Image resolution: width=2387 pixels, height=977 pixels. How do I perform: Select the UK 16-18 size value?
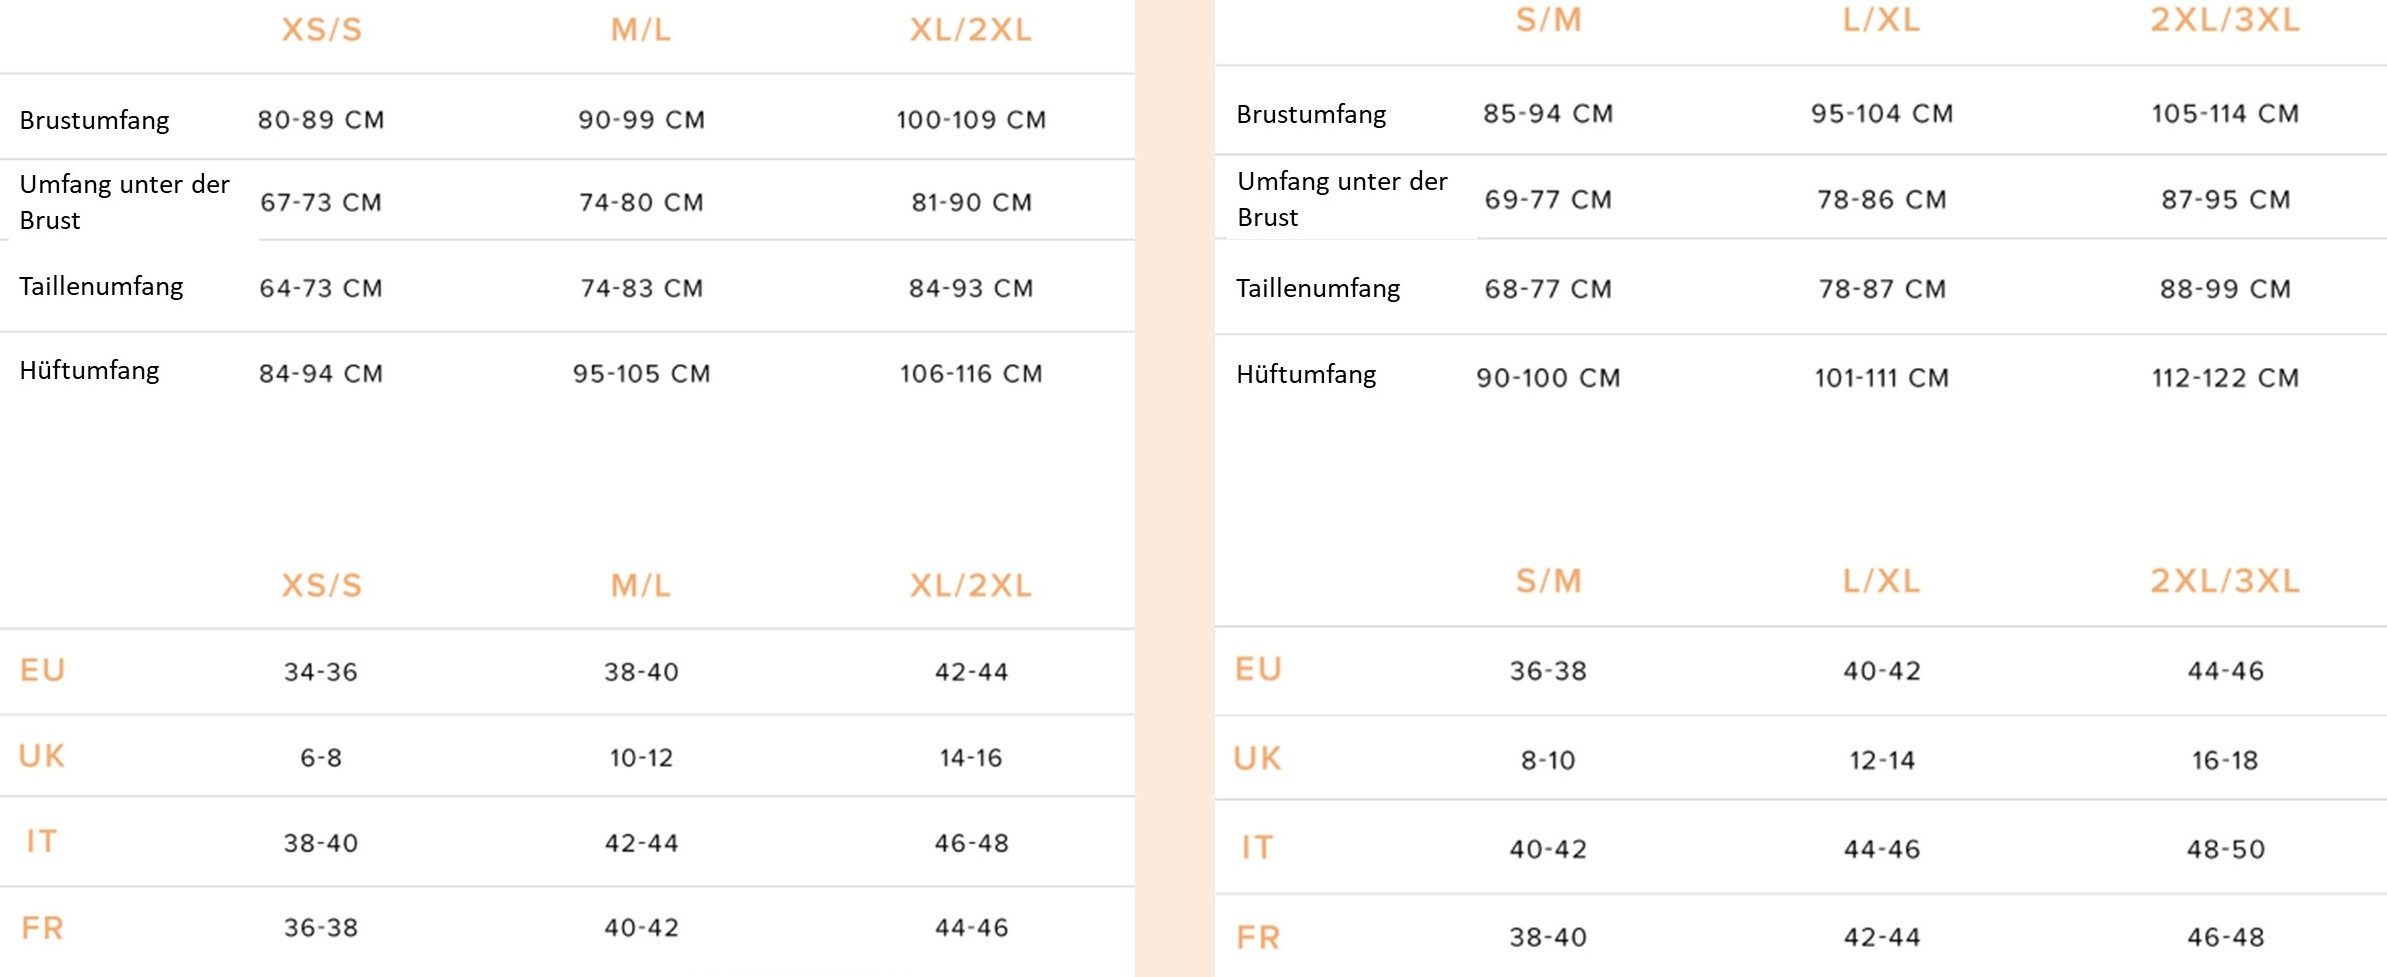pos(2225,761)
